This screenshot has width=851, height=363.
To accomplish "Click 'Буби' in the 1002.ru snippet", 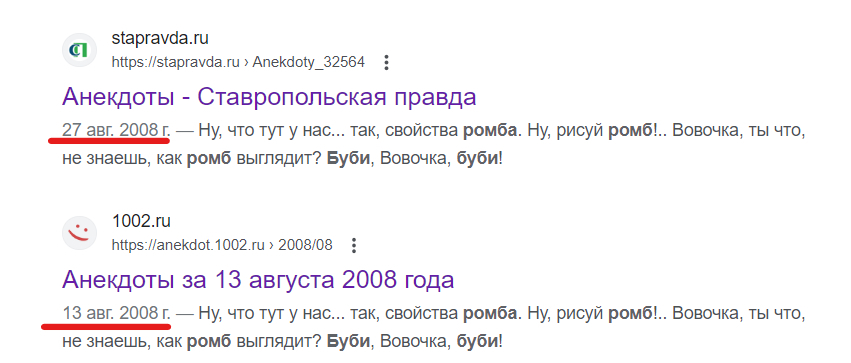I will (x=348, y=342).
